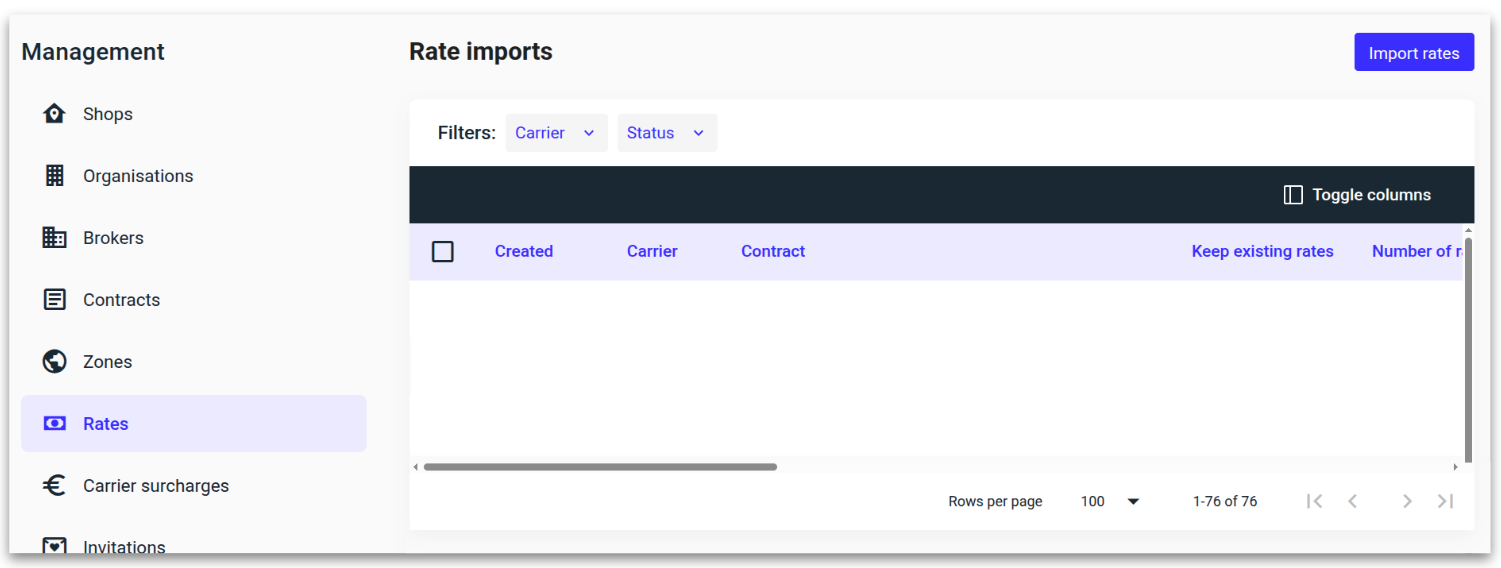The height and width of the screenshot is (568, 1501).
Task: Click the horizontal table scrollbar
Action: (x=600, y=467)
